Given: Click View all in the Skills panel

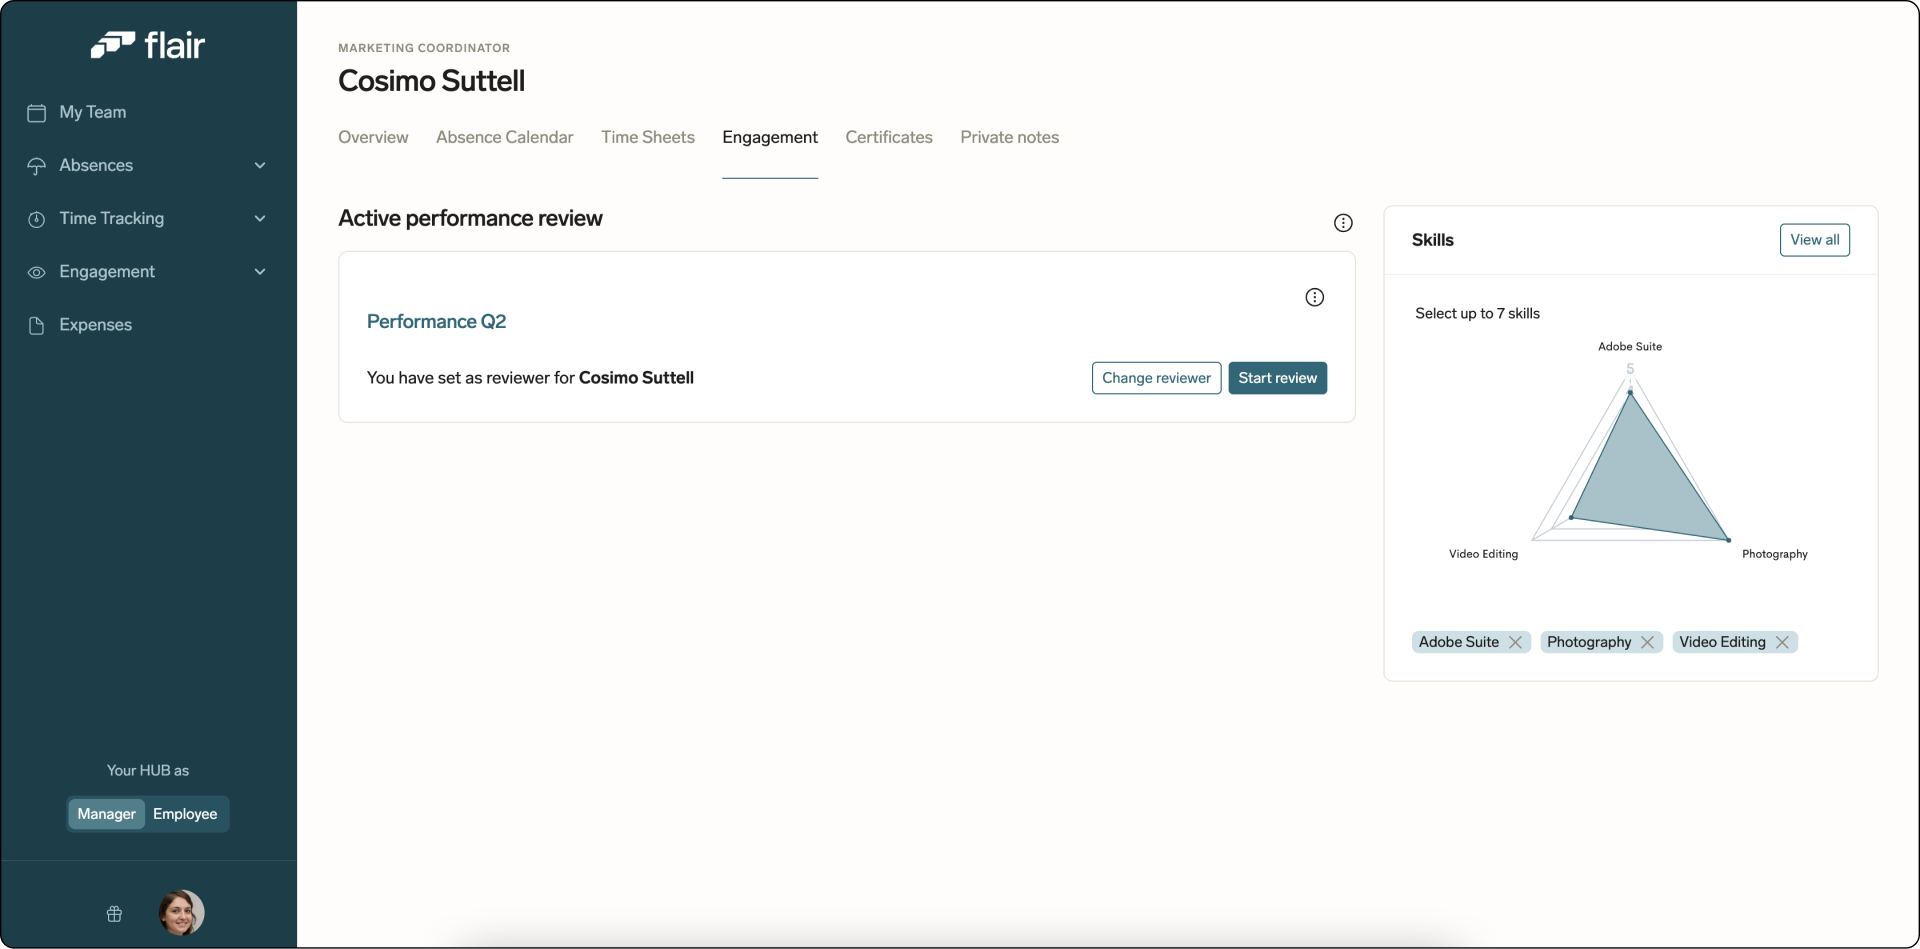Looking at the screenshot, I should point(1815,240).
